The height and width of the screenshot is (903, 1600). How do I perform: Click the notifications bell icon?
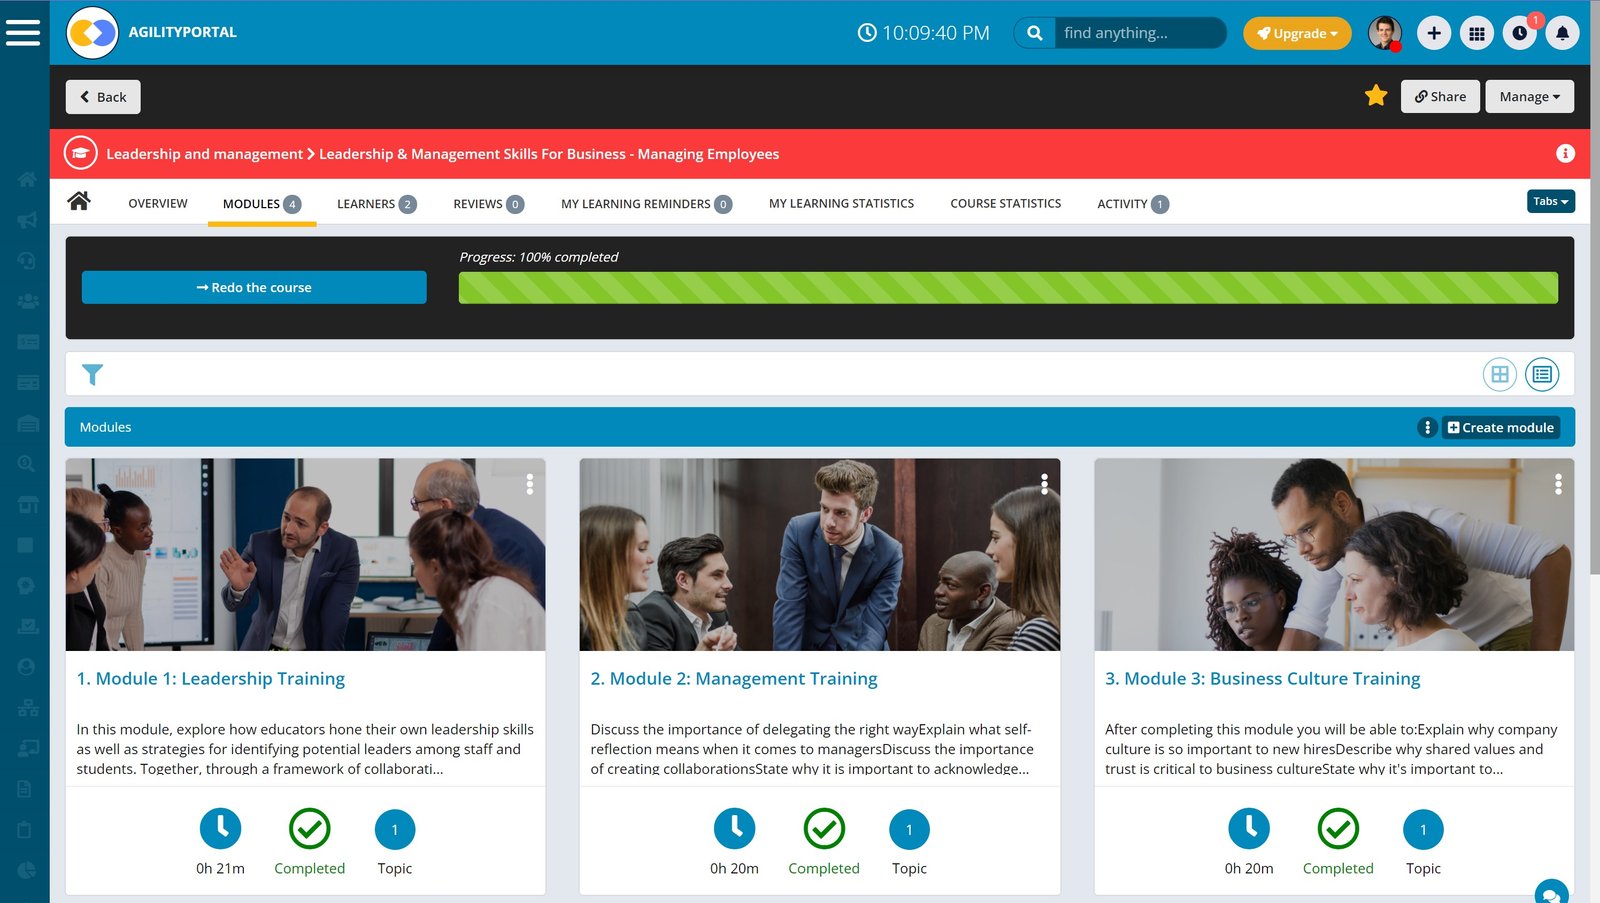coord(1562,33)
